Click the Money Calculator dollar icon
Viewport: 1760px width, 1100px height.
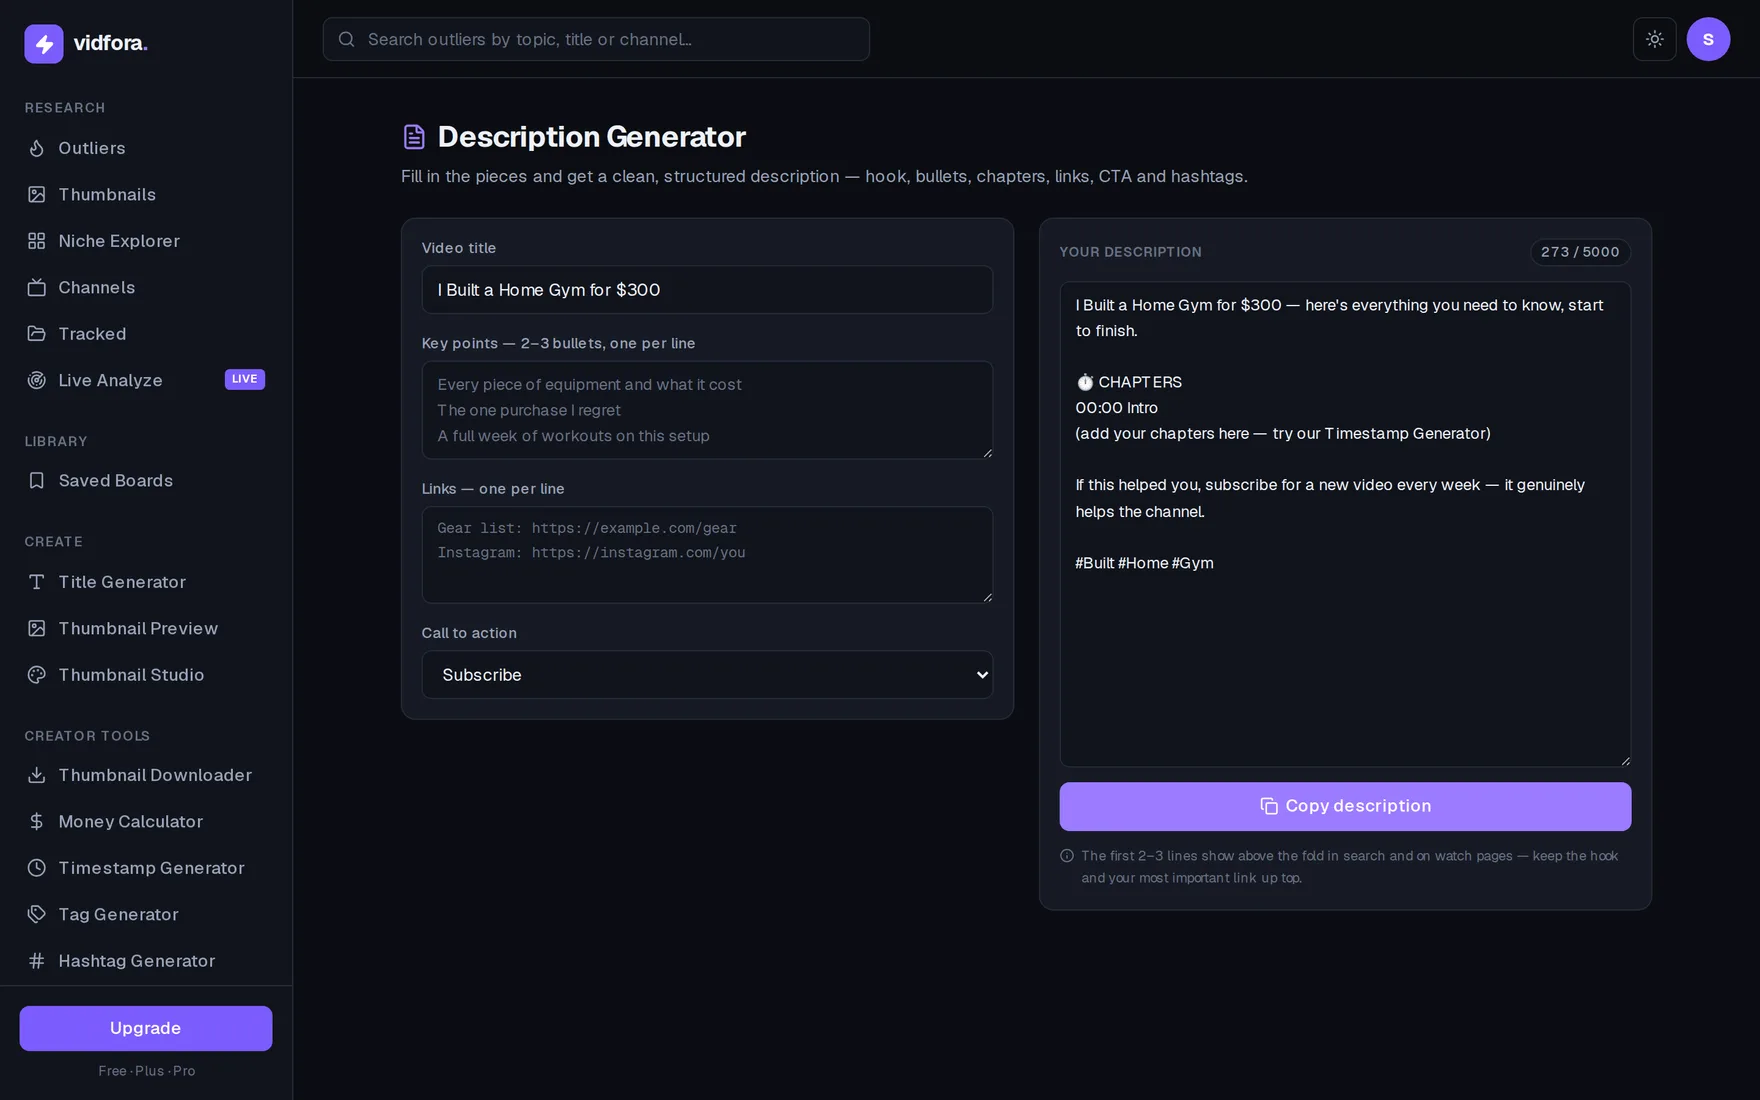coord(37,821)
